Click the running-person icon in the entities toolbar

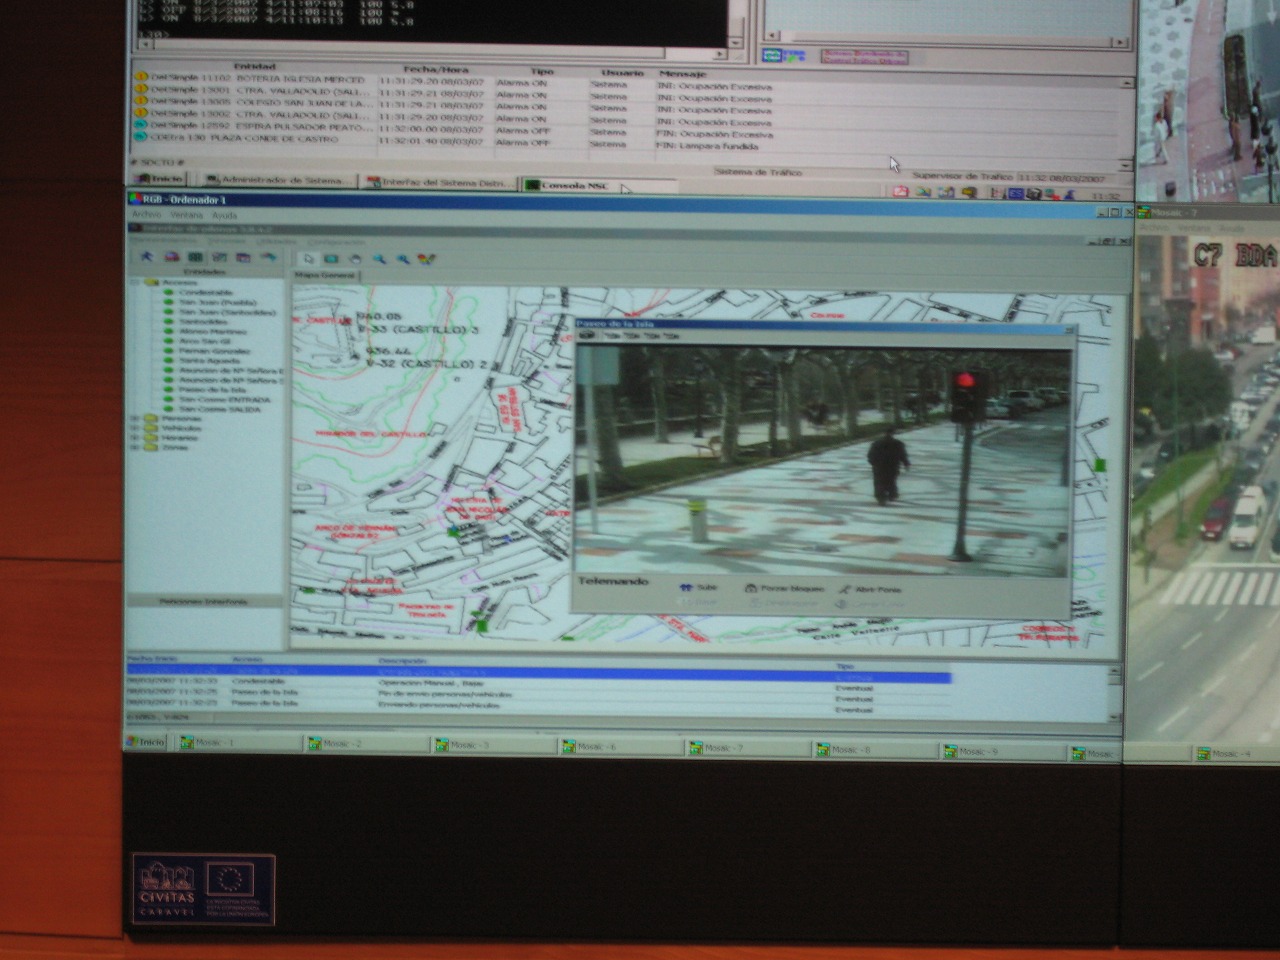pyautogui.click(x=148, y=257)
